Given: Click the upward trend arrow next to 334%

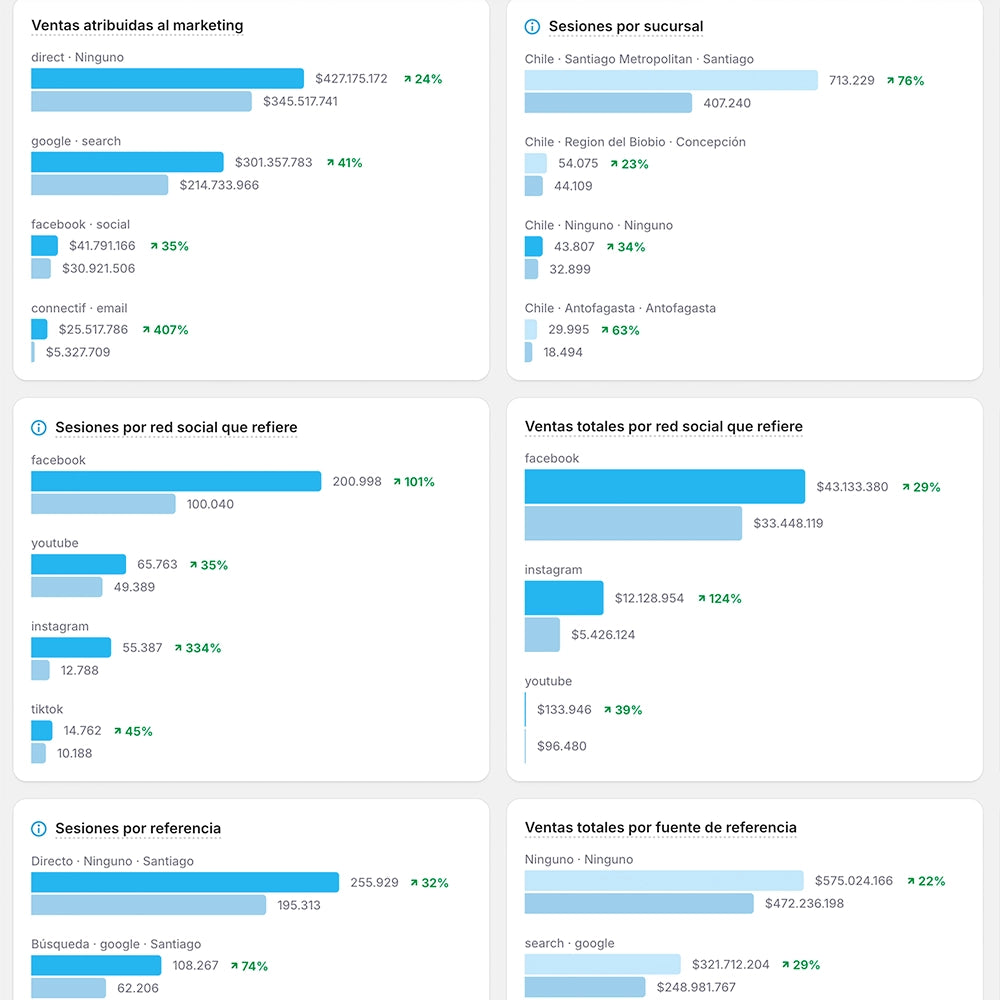Looking at the screenshot, I should (178, 648).
